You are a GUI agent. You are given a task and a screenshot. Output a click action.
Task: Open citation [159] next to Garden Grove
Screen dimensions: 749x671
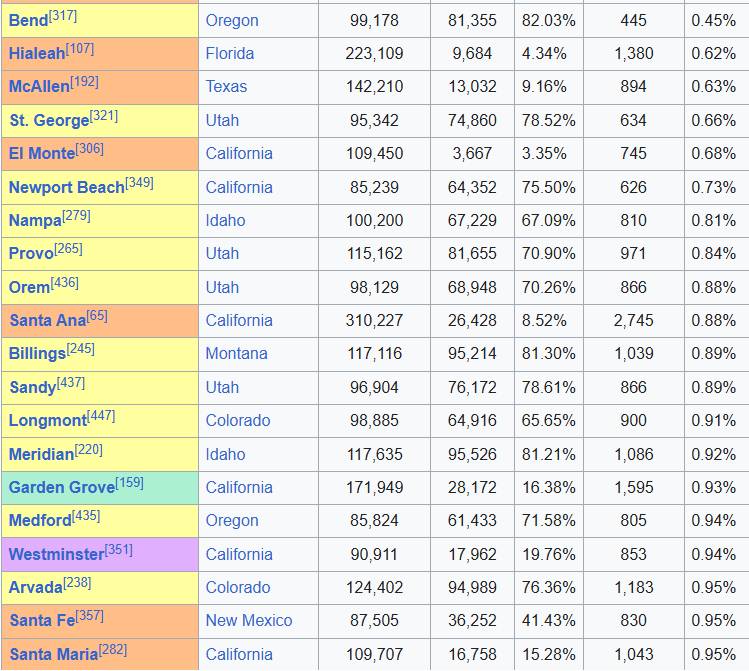pyautogui.click(x=129, y=483)
